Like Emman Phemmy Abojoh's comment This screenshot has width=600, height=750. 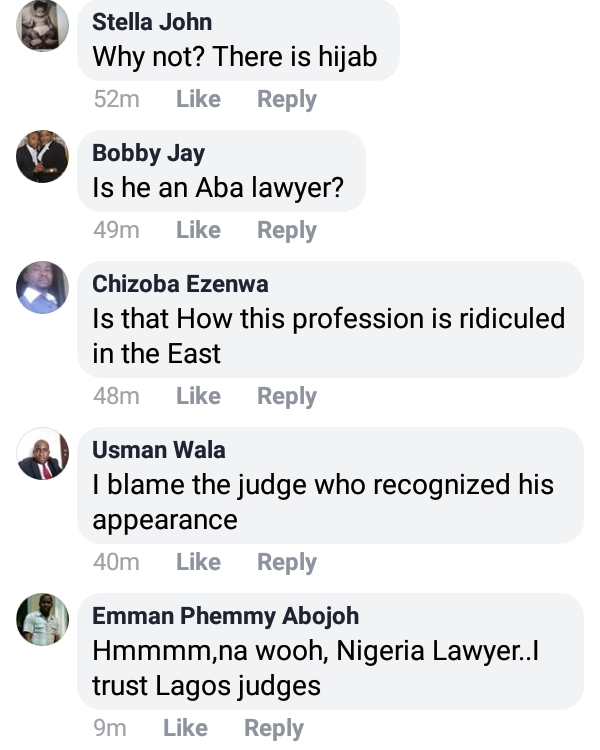pos(185,728)
